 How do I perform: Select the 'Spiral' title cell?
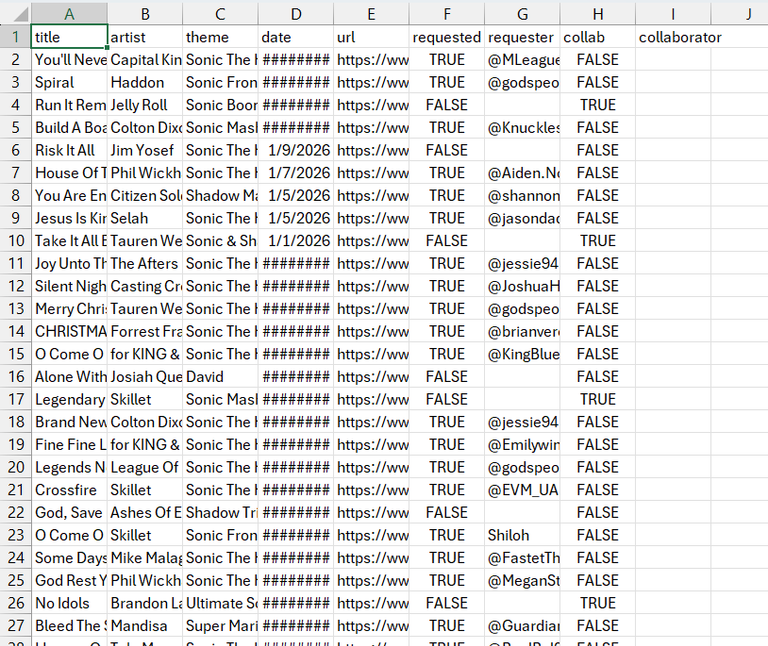click(69, 82)
